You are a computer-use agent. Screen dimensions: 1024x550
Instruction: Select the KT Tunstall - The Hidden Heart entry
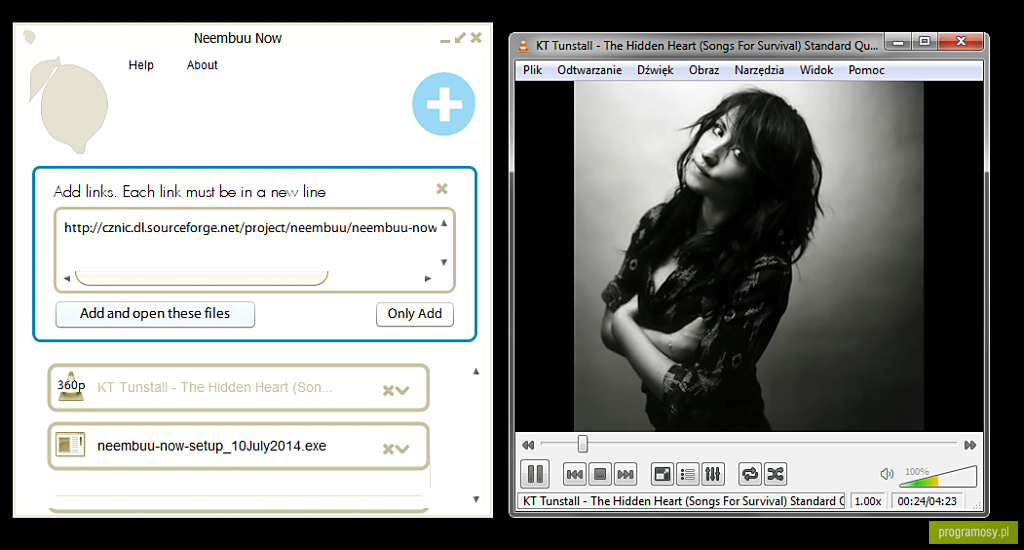238,387
